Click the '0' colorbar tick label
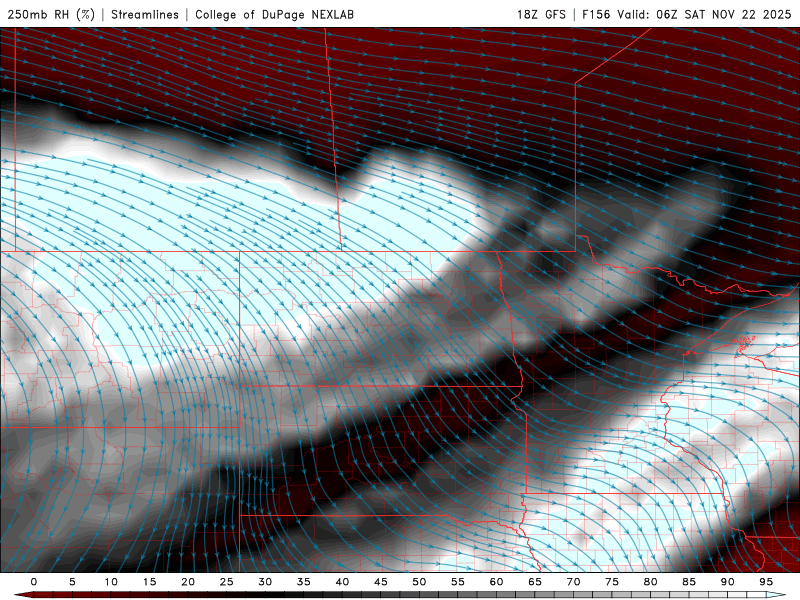The image size is (800, 600). click(34, 582)
